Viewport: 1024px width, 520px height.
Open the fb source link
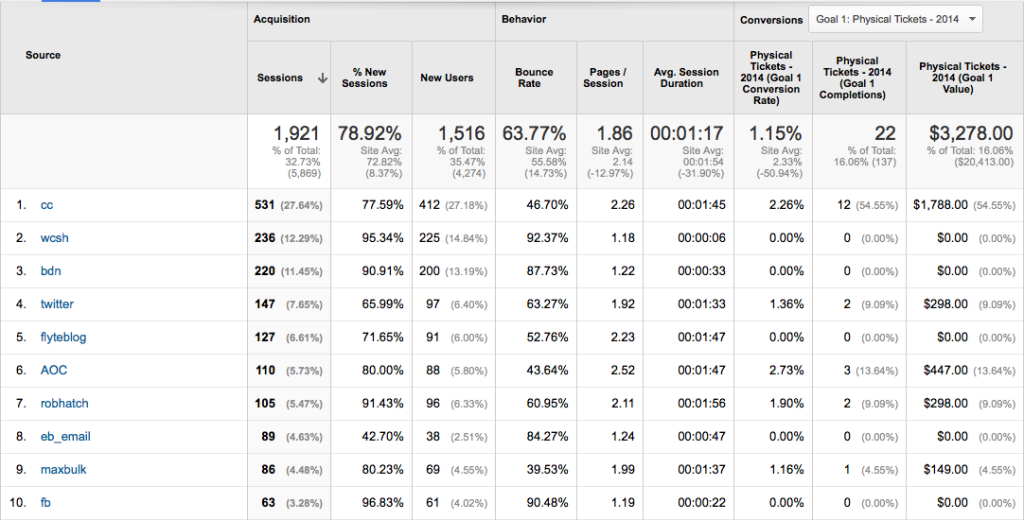pyautogui.click(x=45, y=503)
